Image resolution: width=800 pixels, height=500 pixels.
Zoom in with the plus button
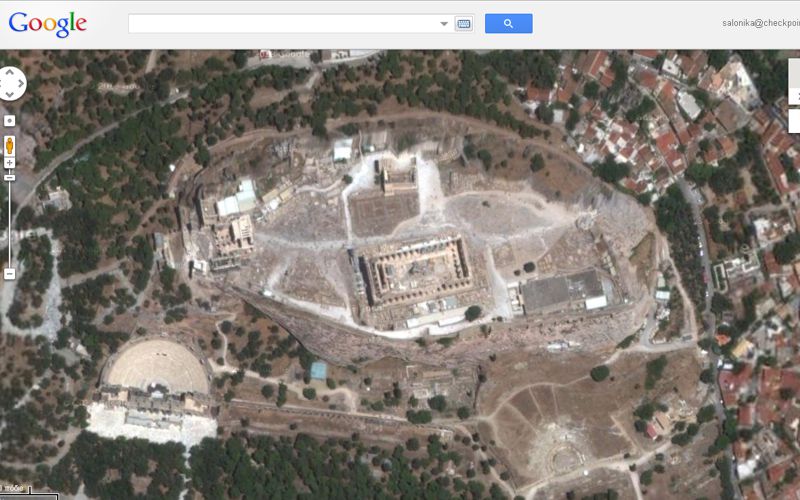10,163
